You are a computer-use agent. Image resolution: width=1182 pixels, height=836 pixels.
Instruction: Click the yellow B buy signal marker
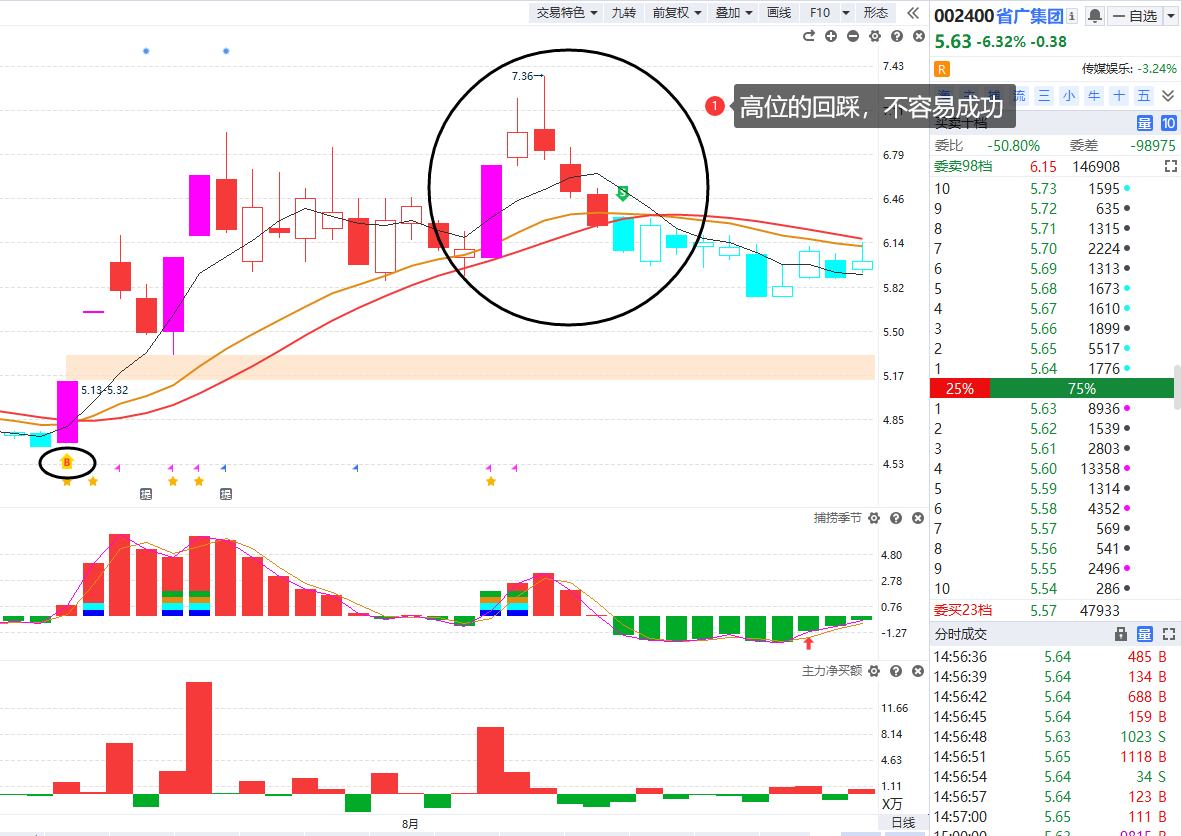tap(67, 462)
